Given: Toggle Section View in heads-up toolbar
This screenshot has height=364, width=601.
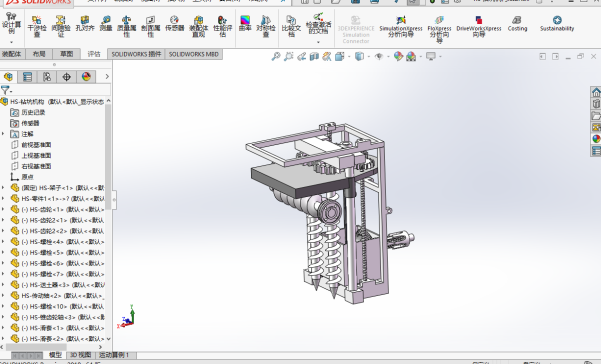Looking at the screenshot, I should (314, 57).
